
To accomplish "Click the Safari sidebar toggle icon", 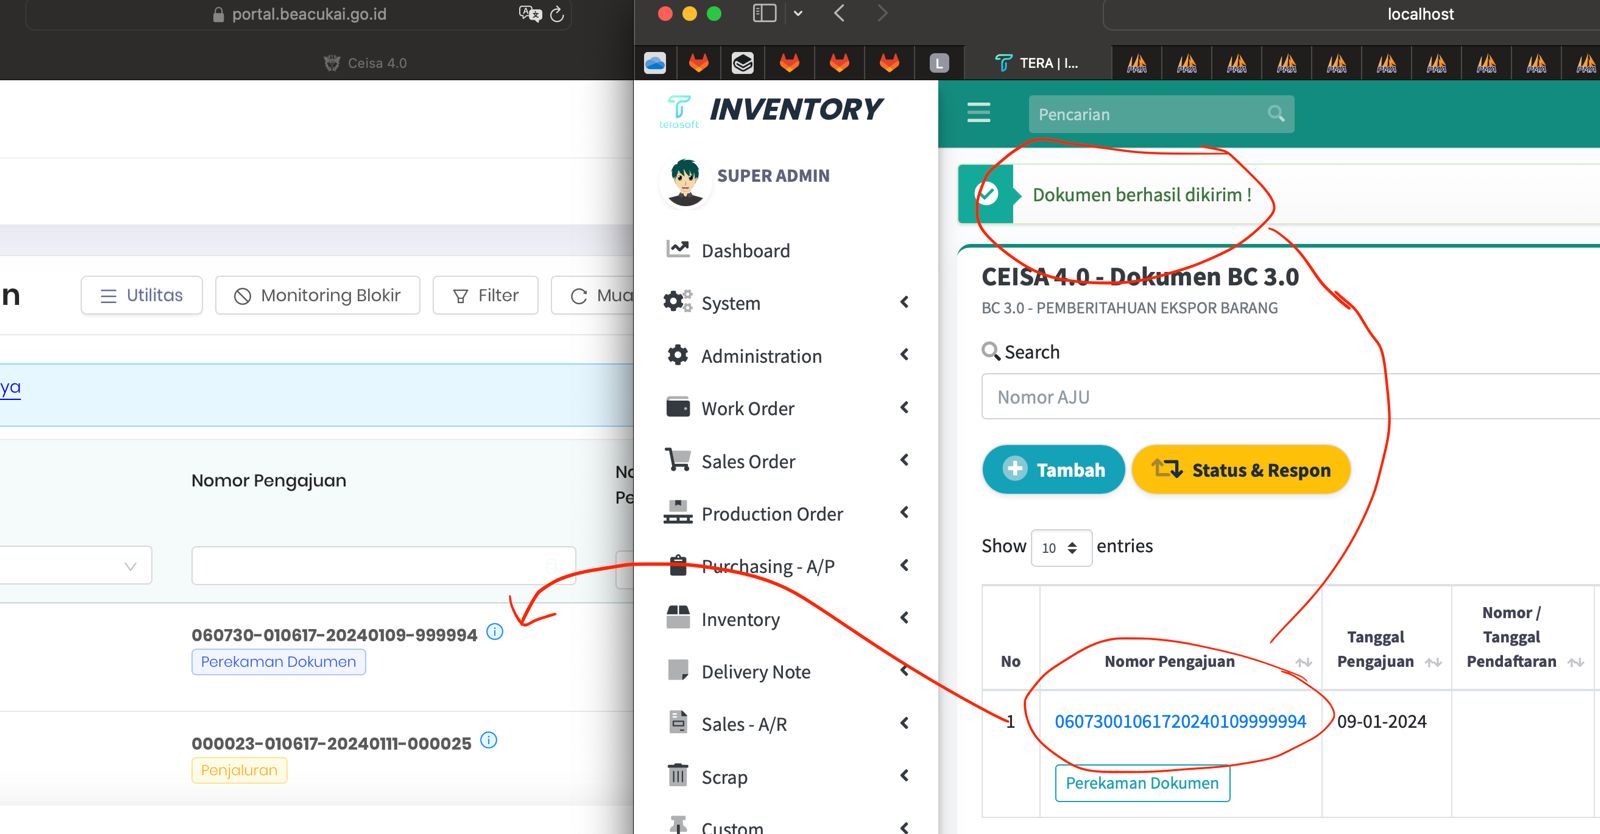I will pos(765,13).
